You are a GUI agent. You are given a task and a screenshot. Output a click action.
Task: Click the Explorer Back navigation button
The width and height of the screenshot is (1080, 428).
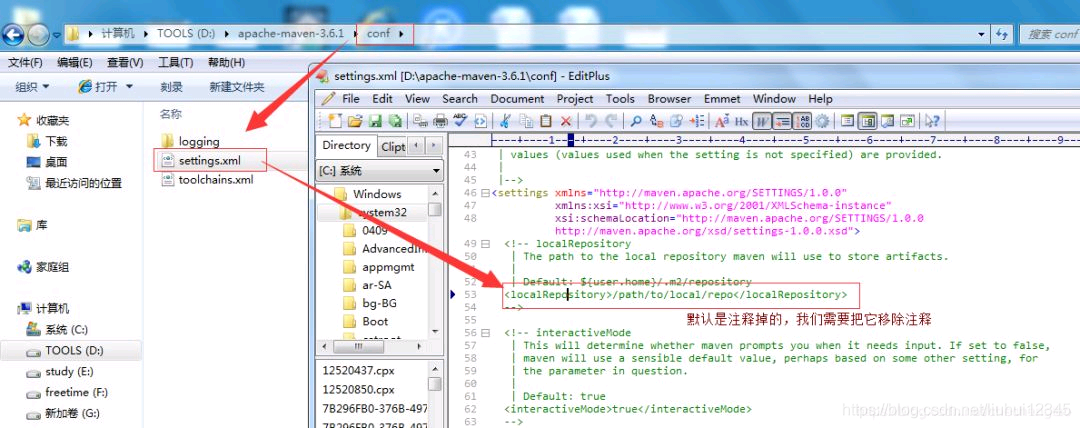pyautogui.click(x=14, y=33)
